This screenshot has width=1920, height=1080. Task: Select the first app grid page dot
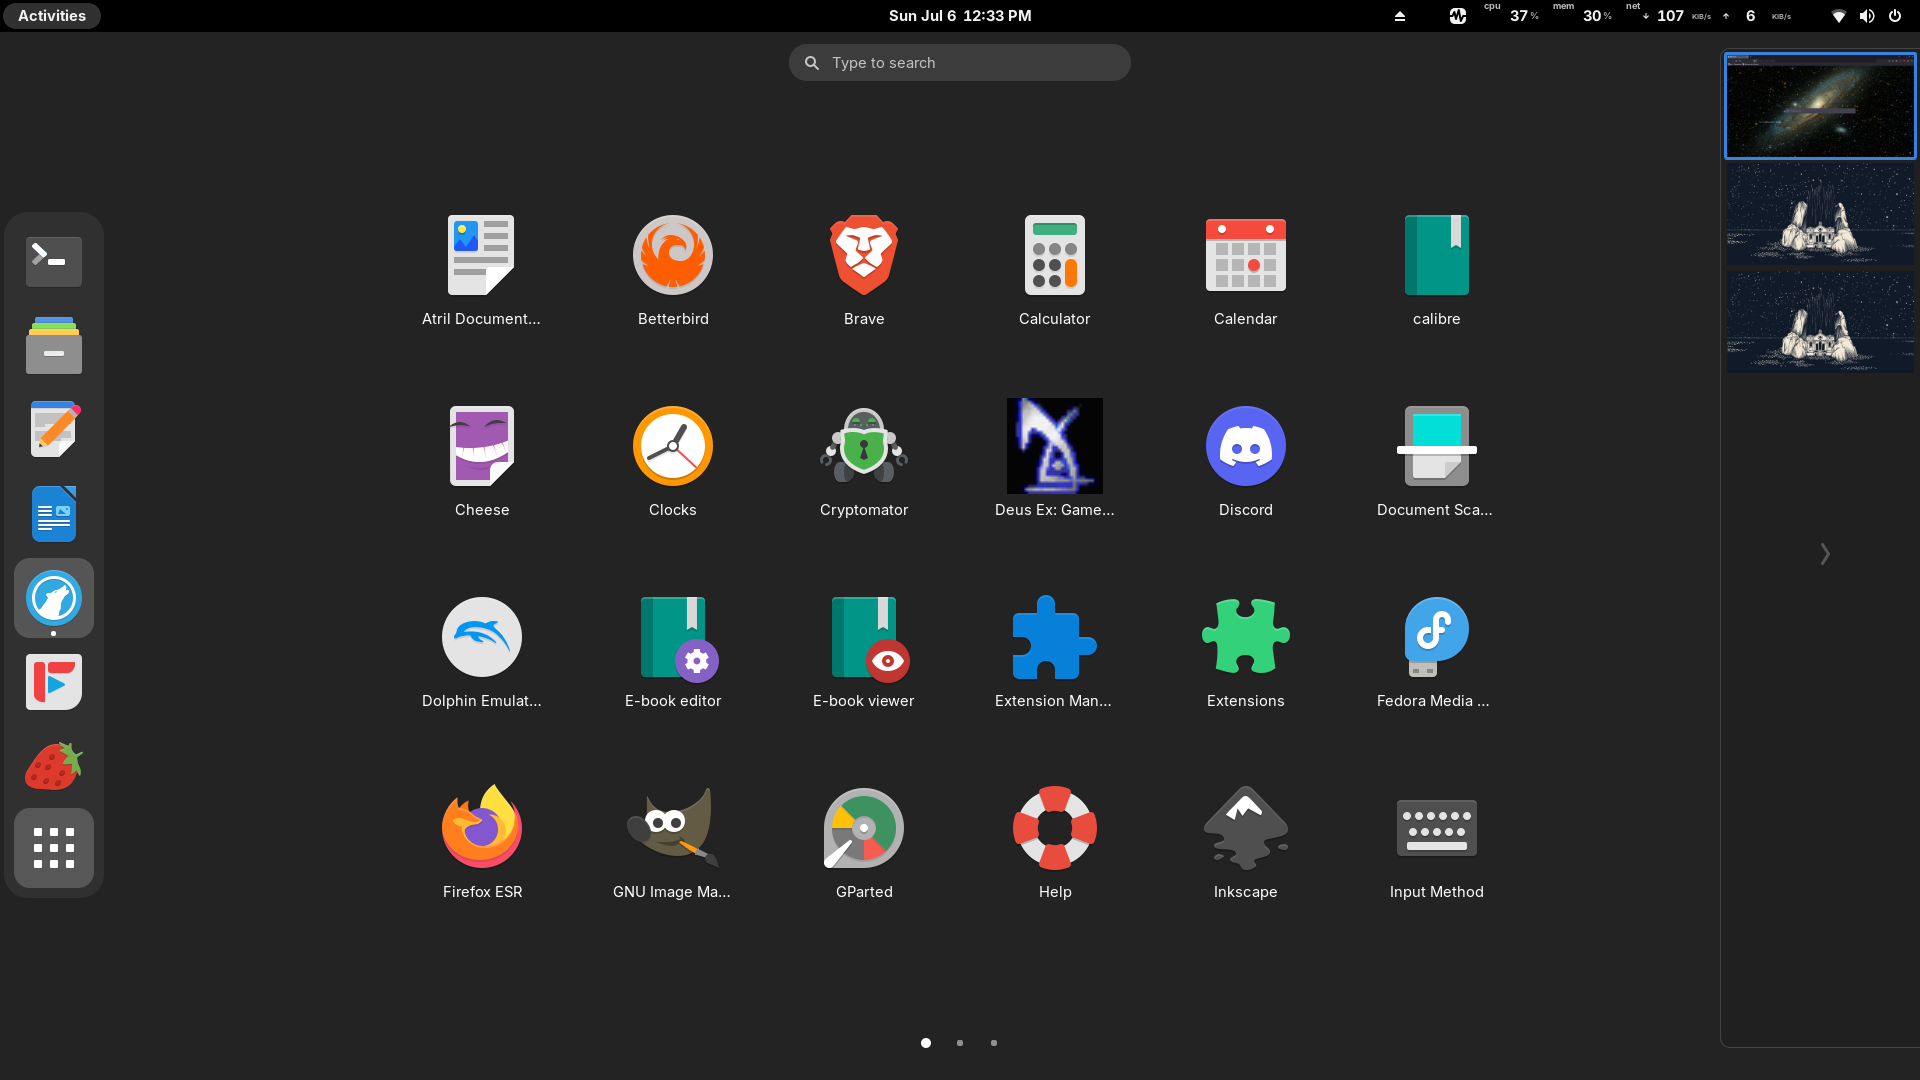(x=926, y=1043)
